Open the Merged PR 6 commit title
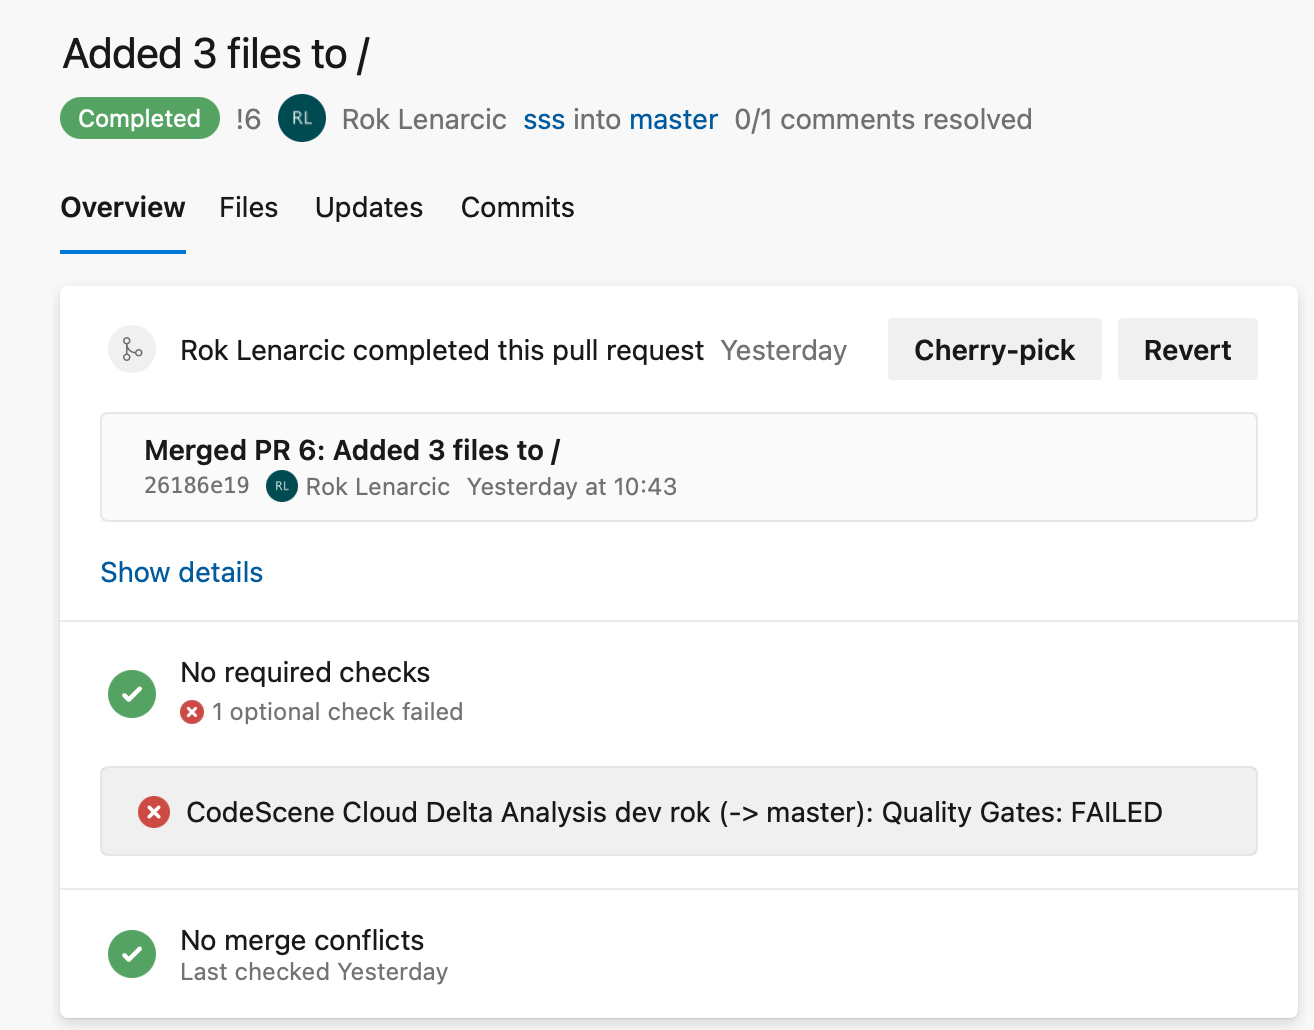1314x1030 pixels. [x=352, y=450]
